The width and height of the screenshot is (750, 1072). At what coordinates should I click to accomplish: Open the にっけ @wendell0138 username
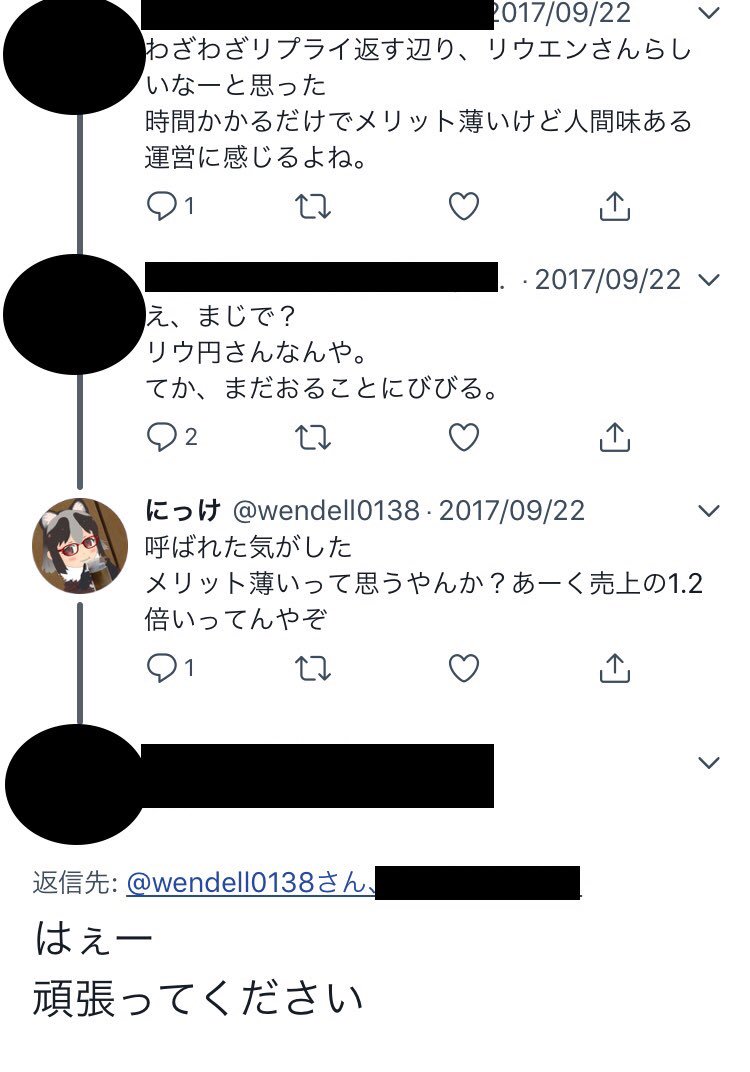click(282, 511)
